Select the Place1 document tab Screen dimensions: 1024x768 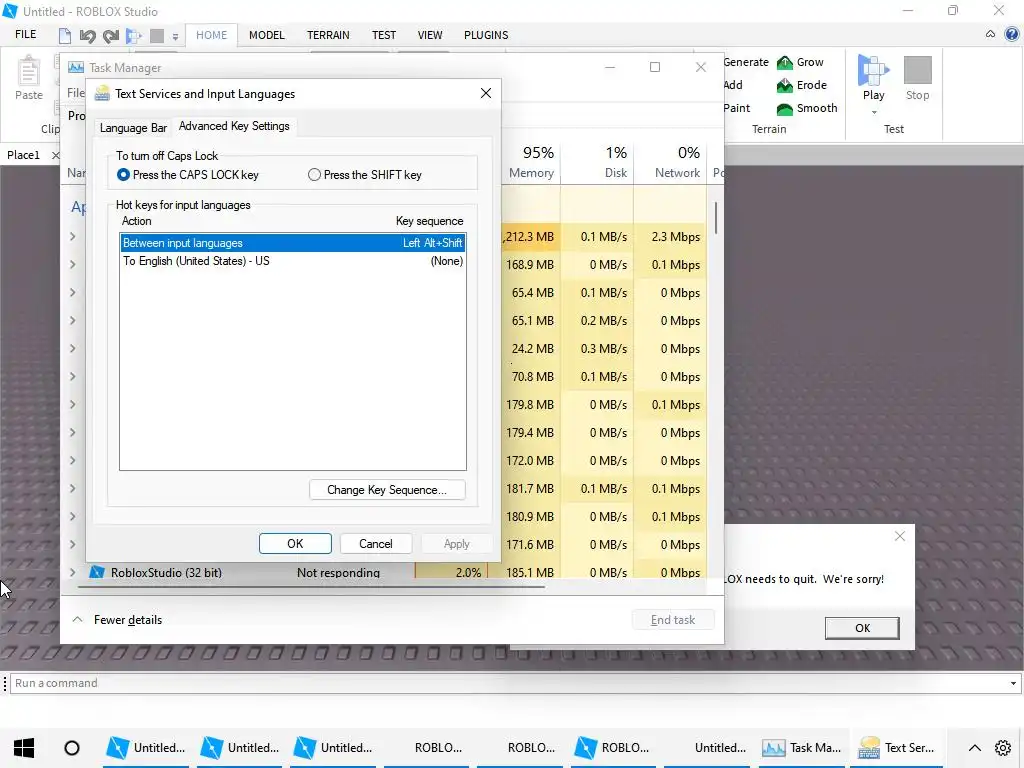coord(24,155)
